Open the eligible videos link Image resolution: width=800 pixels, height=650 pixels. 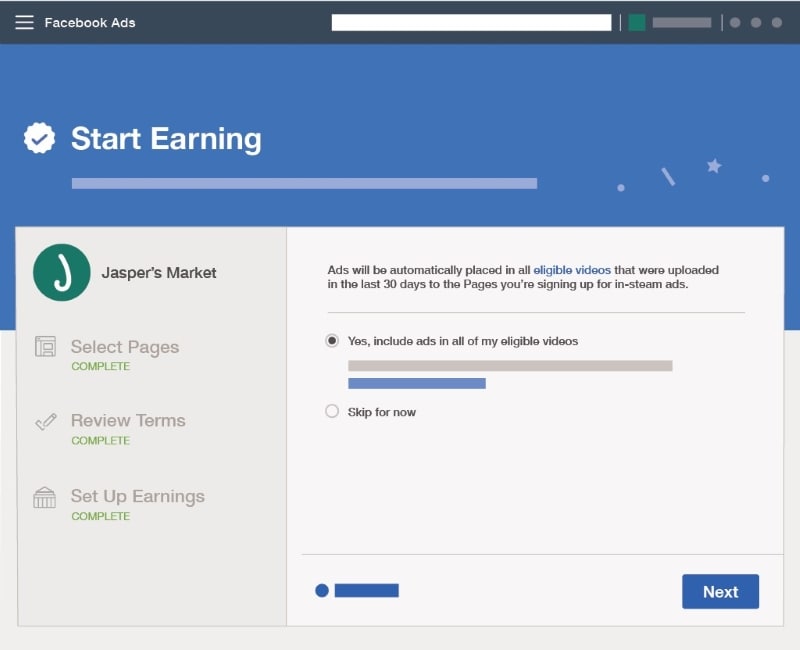click(x=572, y=270)
